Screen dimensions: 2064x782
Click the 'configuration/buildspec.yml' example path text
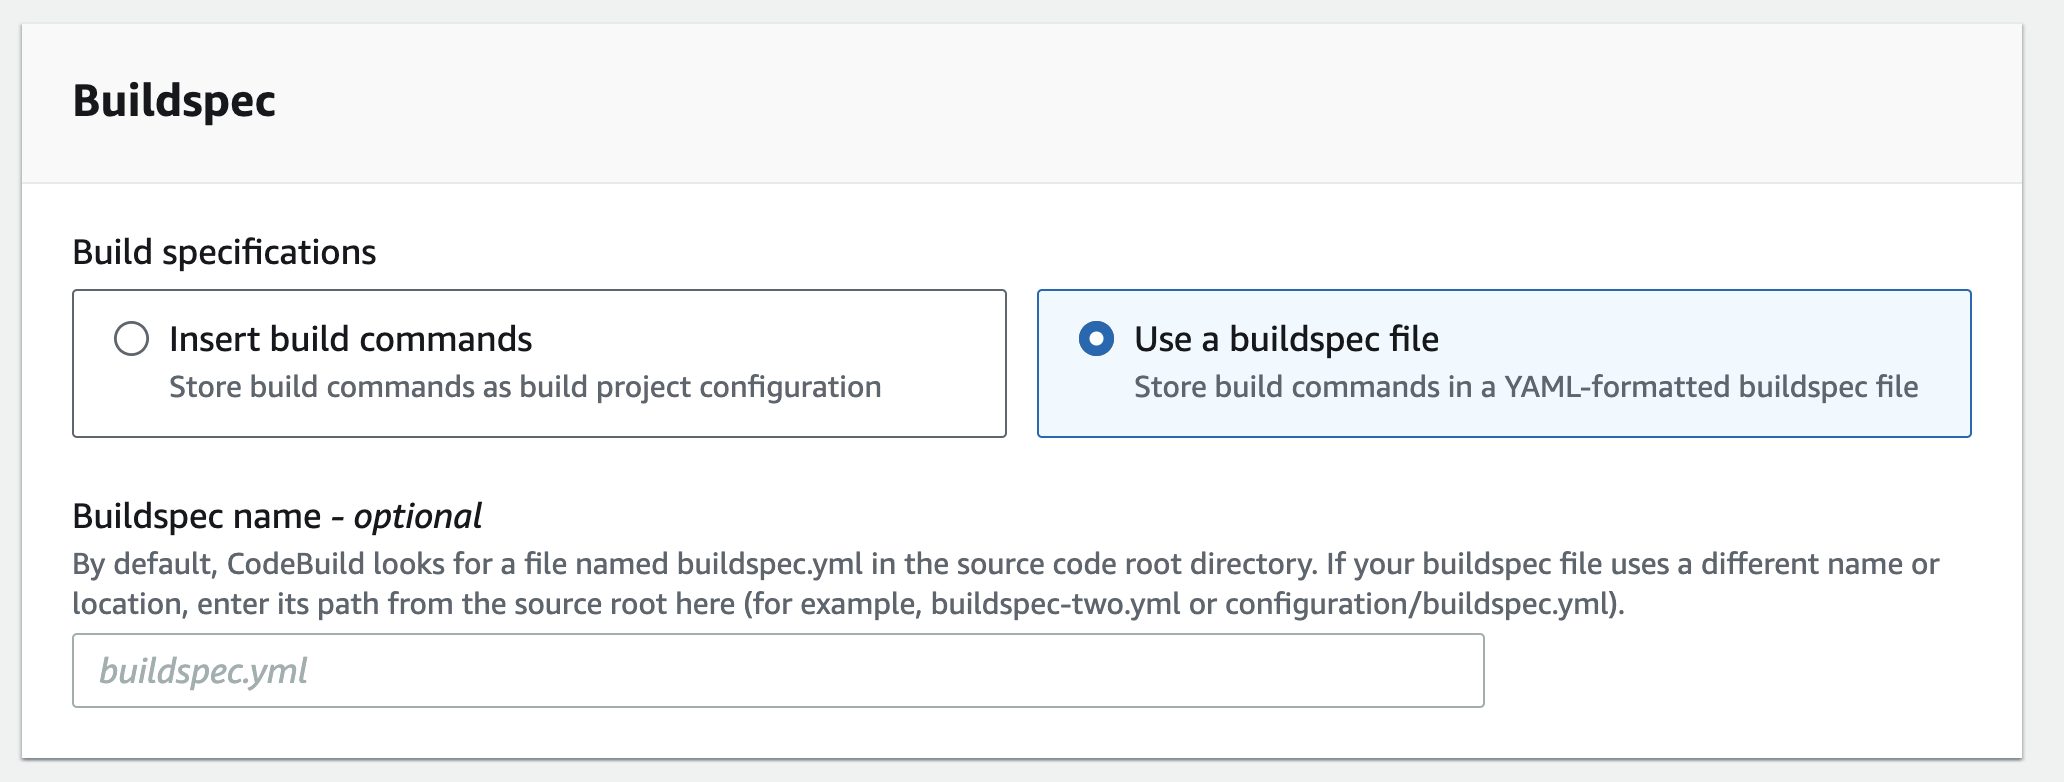point(1416,604)
